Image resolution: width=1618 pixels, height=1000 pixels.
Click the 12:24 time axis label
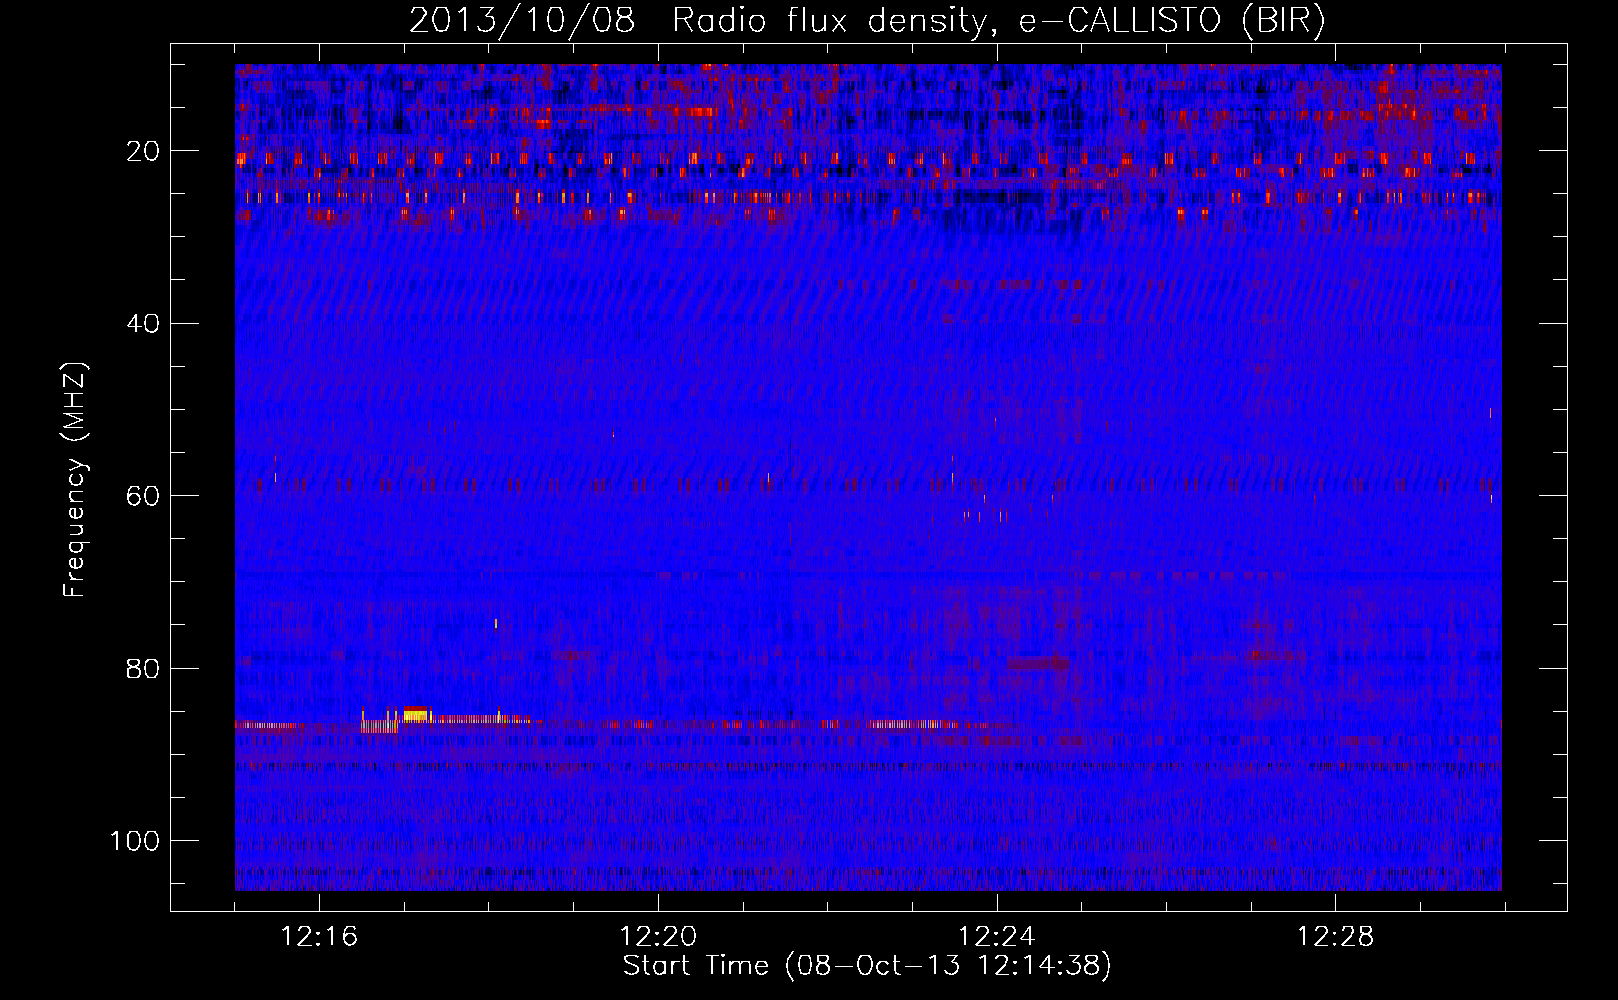997,937
